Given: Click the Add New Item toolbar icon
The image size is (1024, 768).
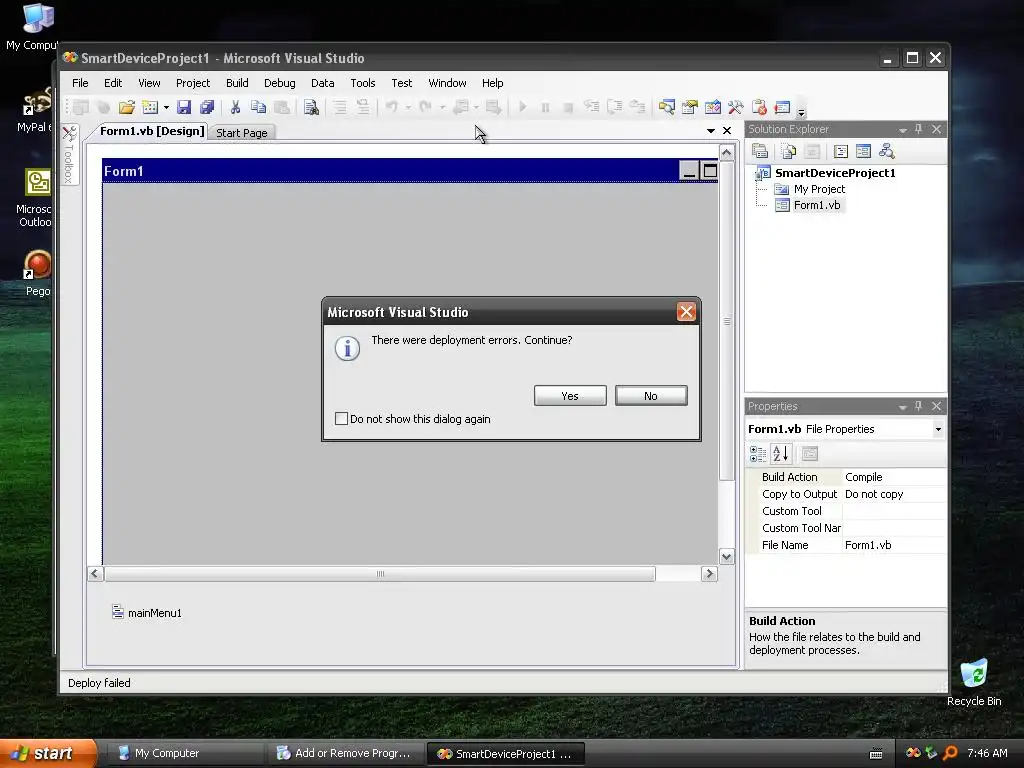Looking at the screenshot, I should [x=150, y=107].
